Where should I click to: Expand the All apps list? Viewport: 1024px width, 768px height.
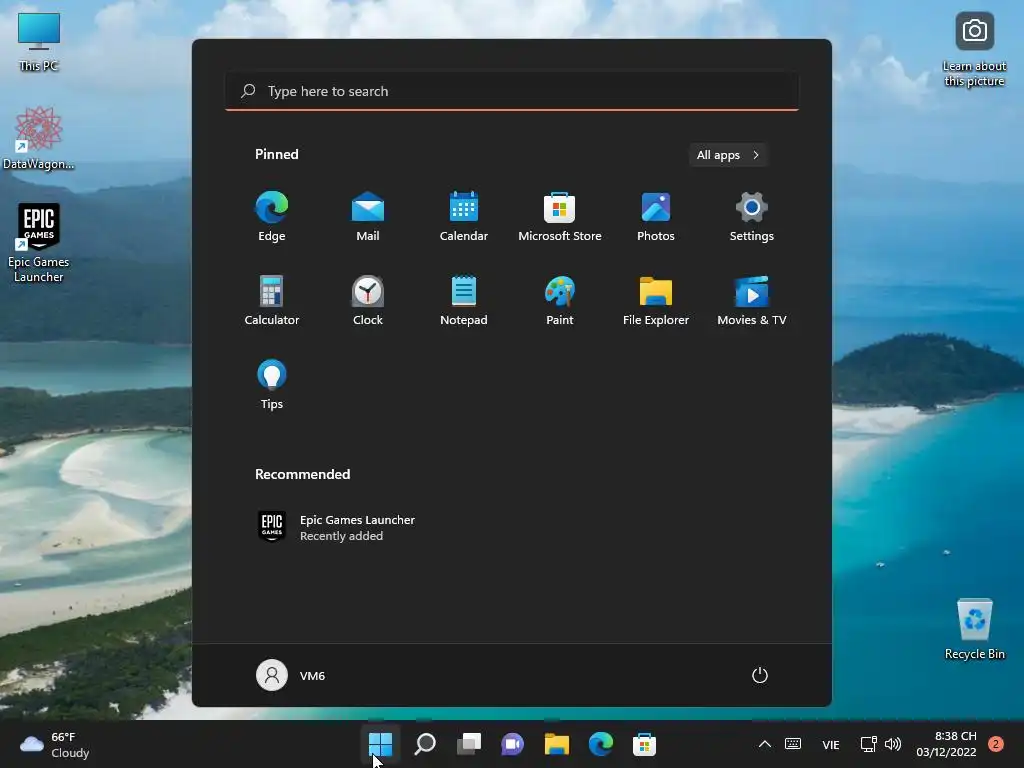[728, 155]
